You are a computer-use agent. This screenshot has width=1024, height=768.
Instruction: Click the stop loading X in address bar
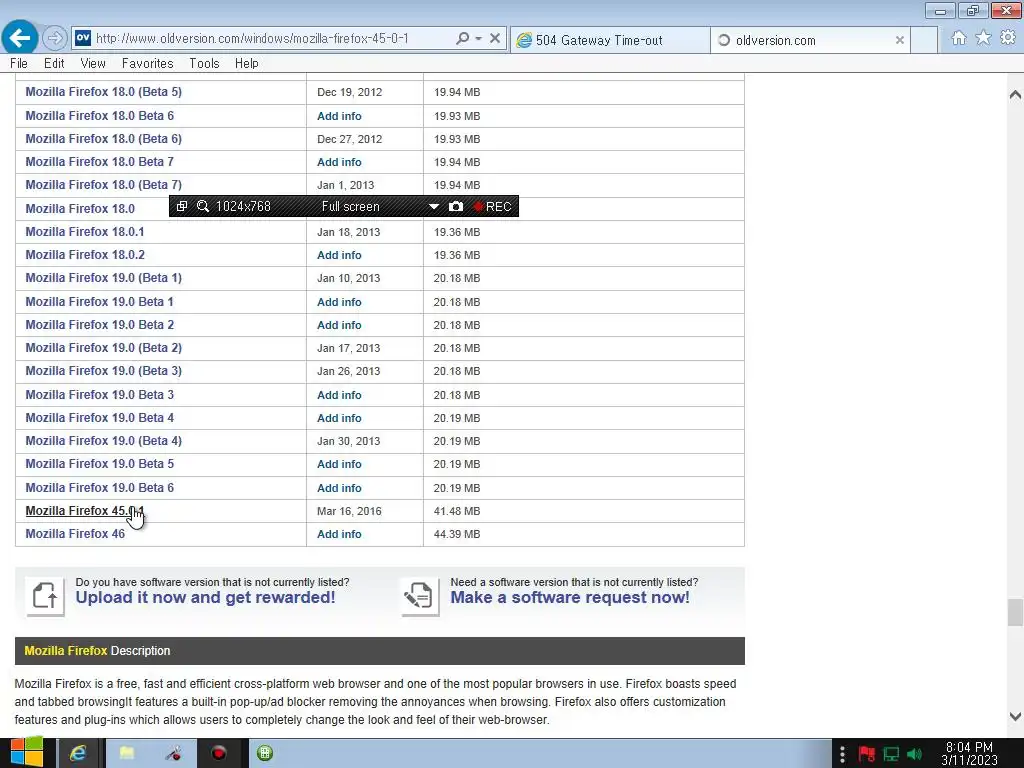point(495,38)
